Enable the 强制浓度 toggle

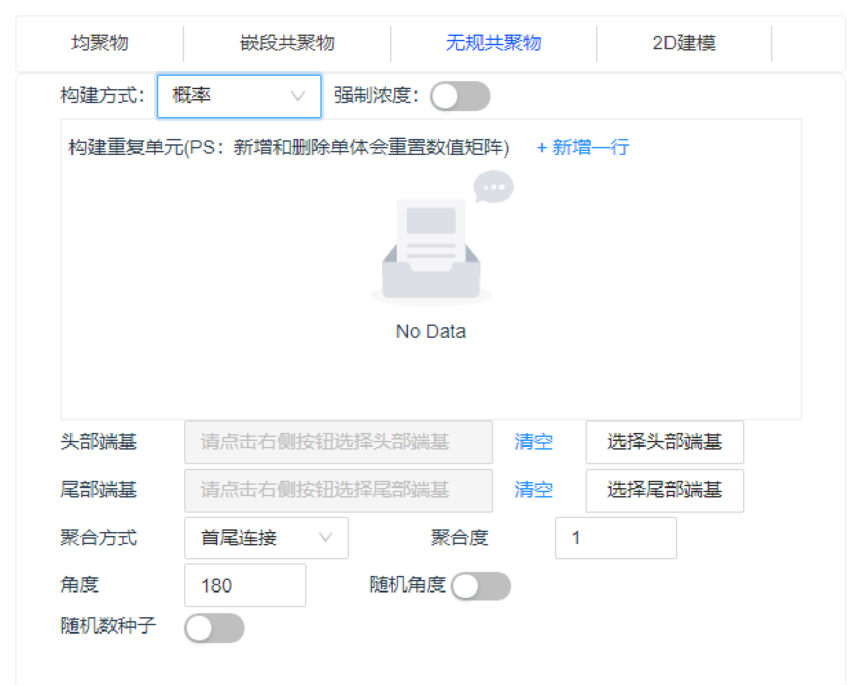[460, 96]
